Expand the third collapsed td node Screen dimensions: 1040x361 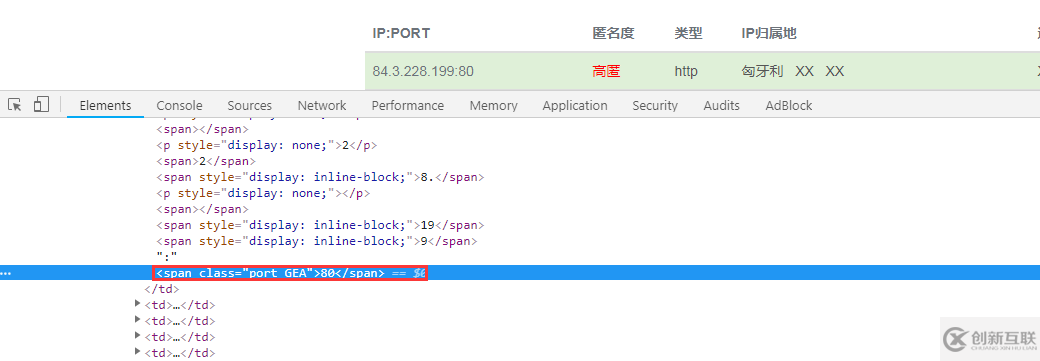click(x=138, y=336)
